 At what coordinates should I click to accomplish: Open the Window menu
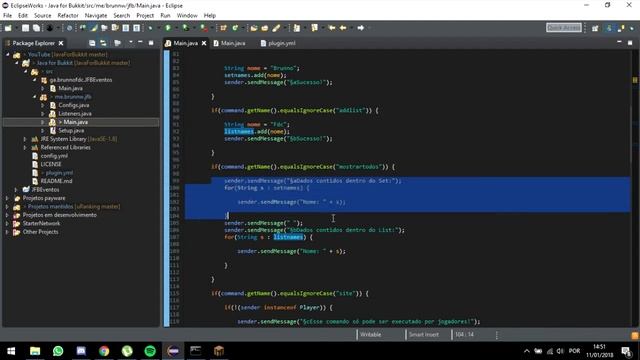tap(187, 16)
